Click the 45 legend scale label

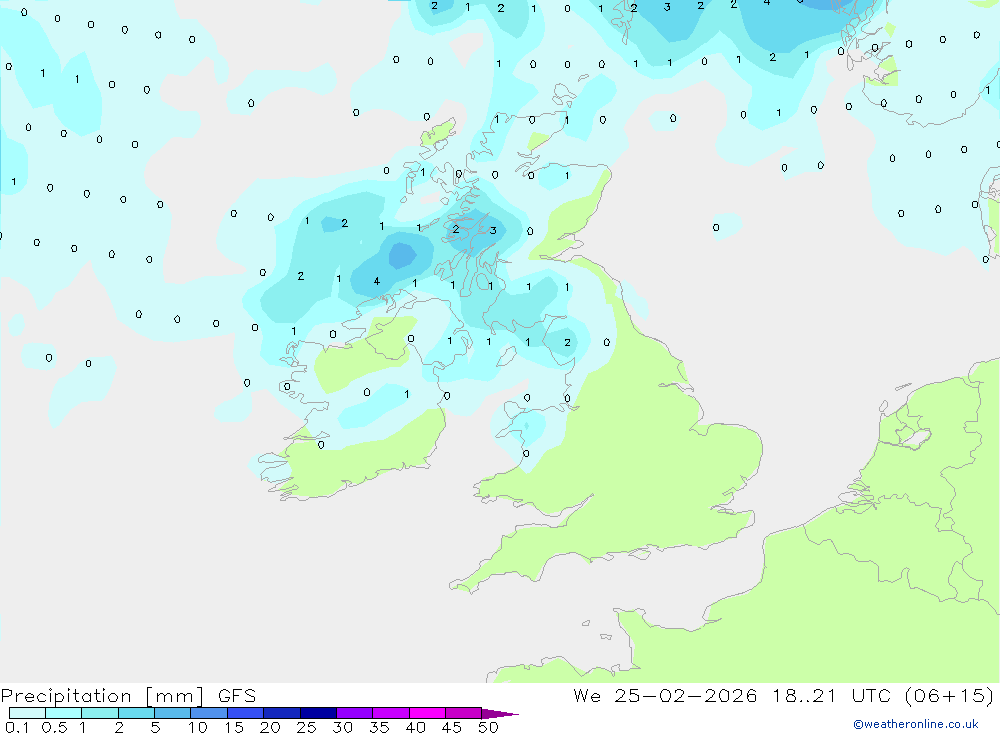(x=452, y=727)
